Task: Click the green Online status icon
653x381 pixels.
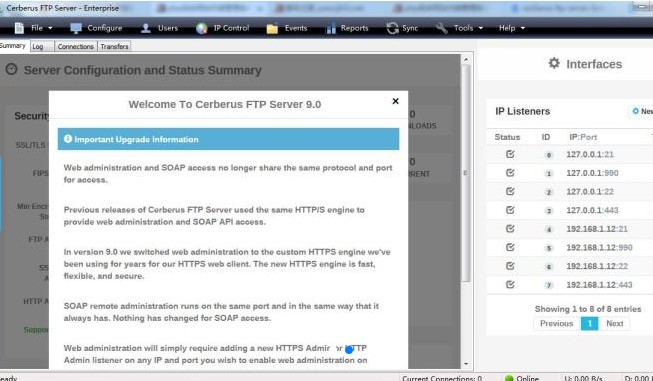Action: [509, 378]
